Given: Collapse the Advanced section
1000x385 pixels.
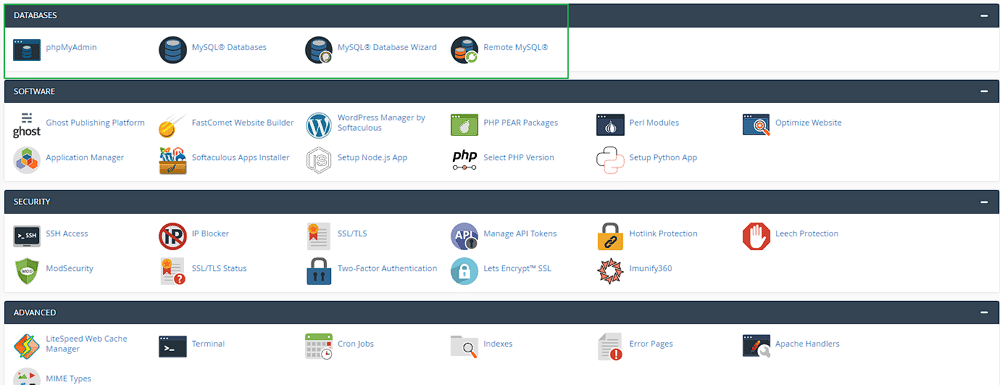Looking at the screenshot, I should (x=984, y=313).
